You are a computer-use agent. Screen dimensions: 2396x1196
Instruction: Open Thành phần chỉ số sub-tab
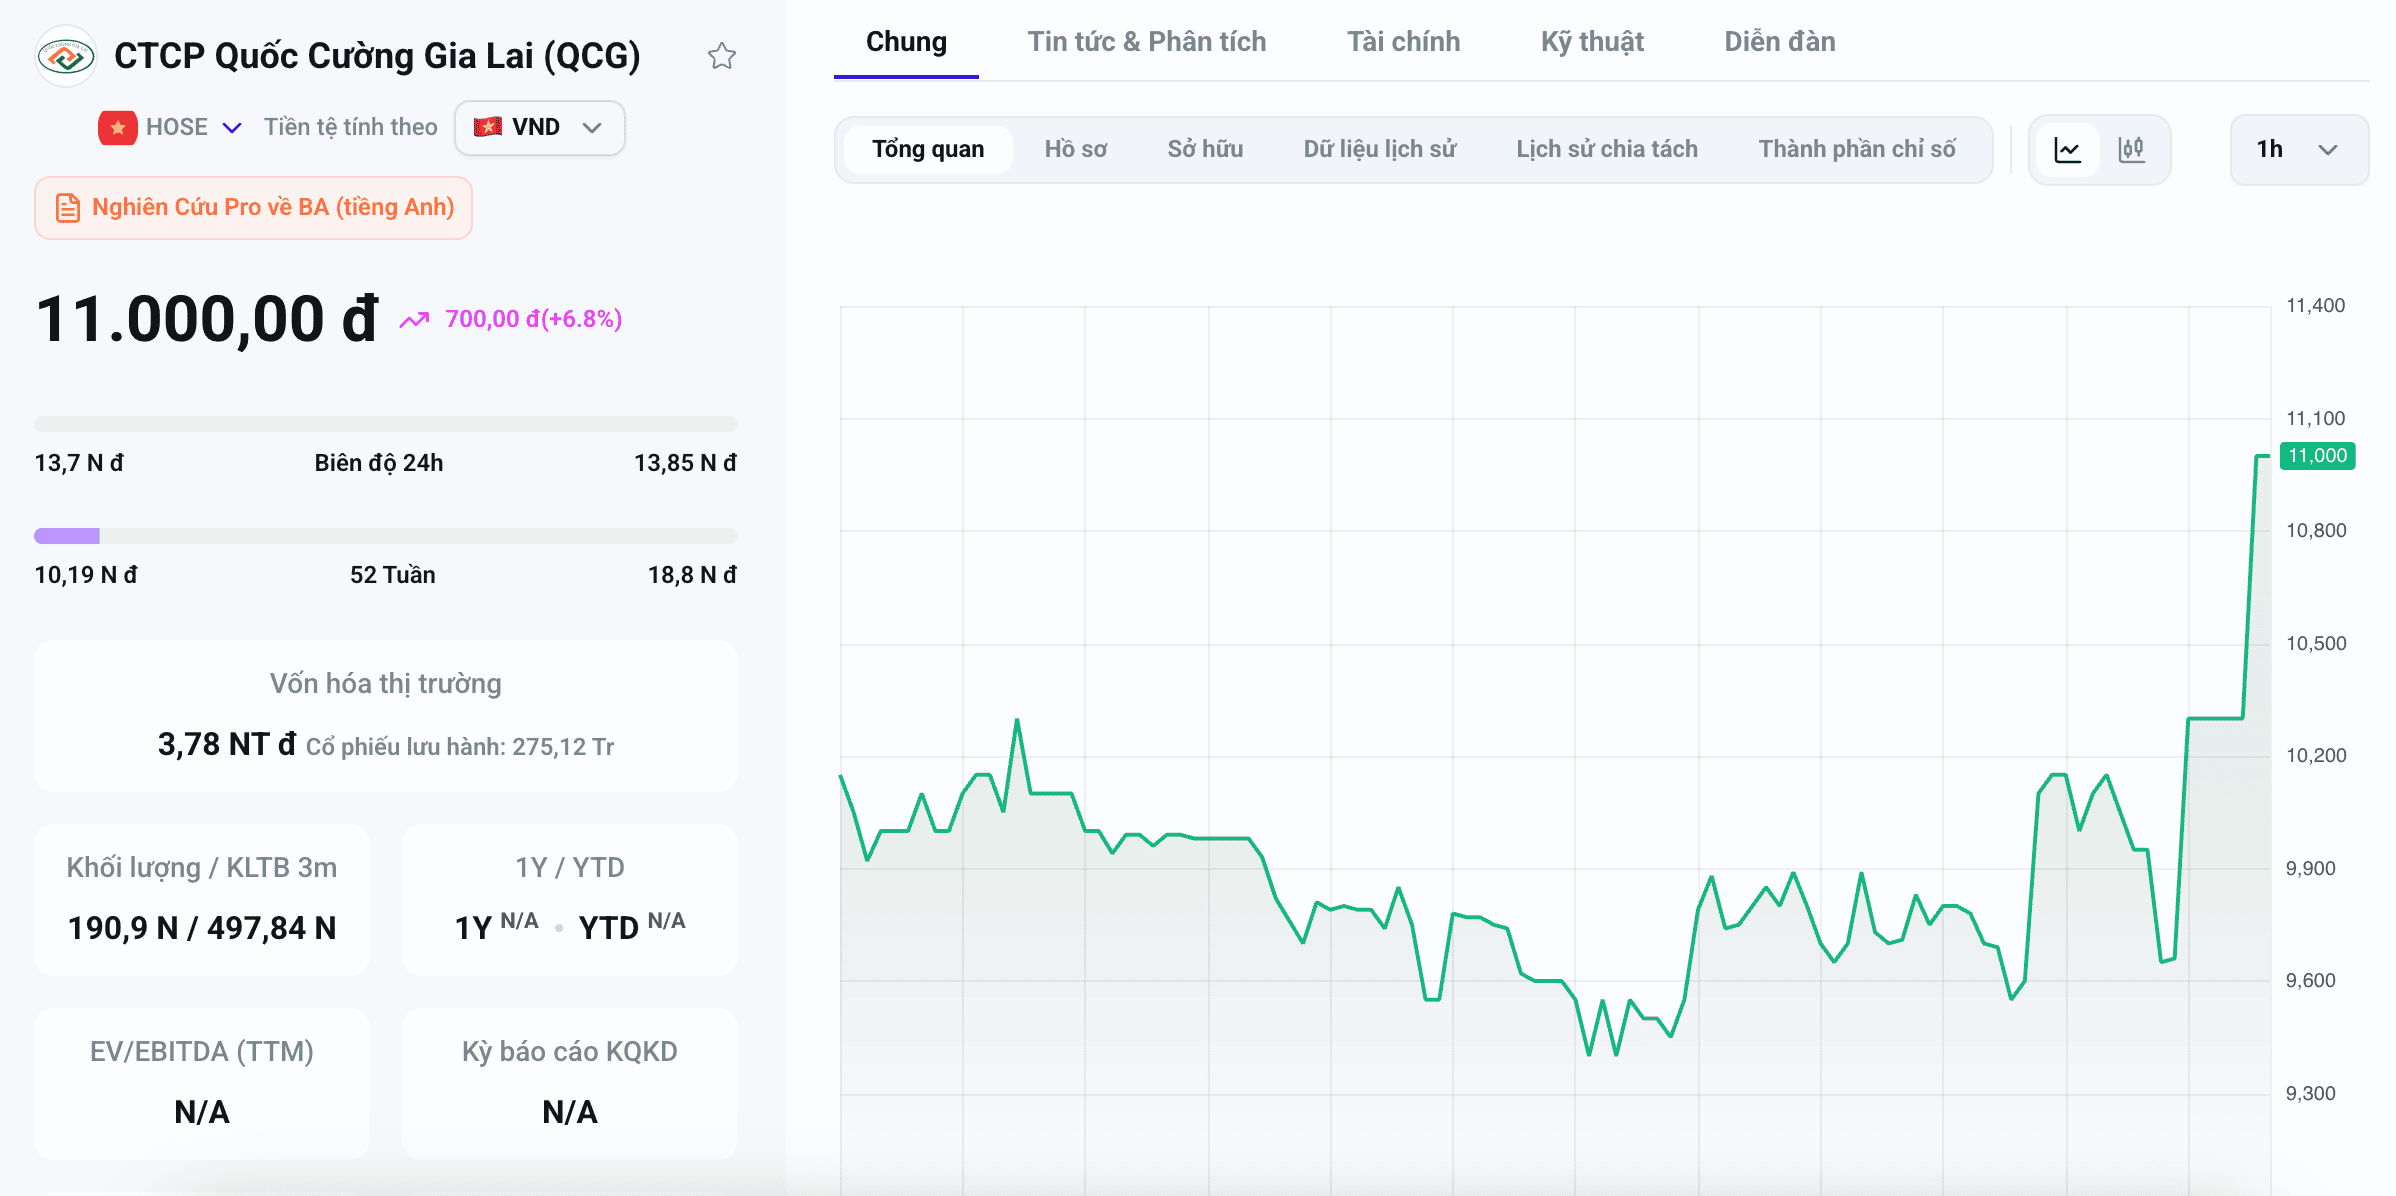coord(1857,150)
